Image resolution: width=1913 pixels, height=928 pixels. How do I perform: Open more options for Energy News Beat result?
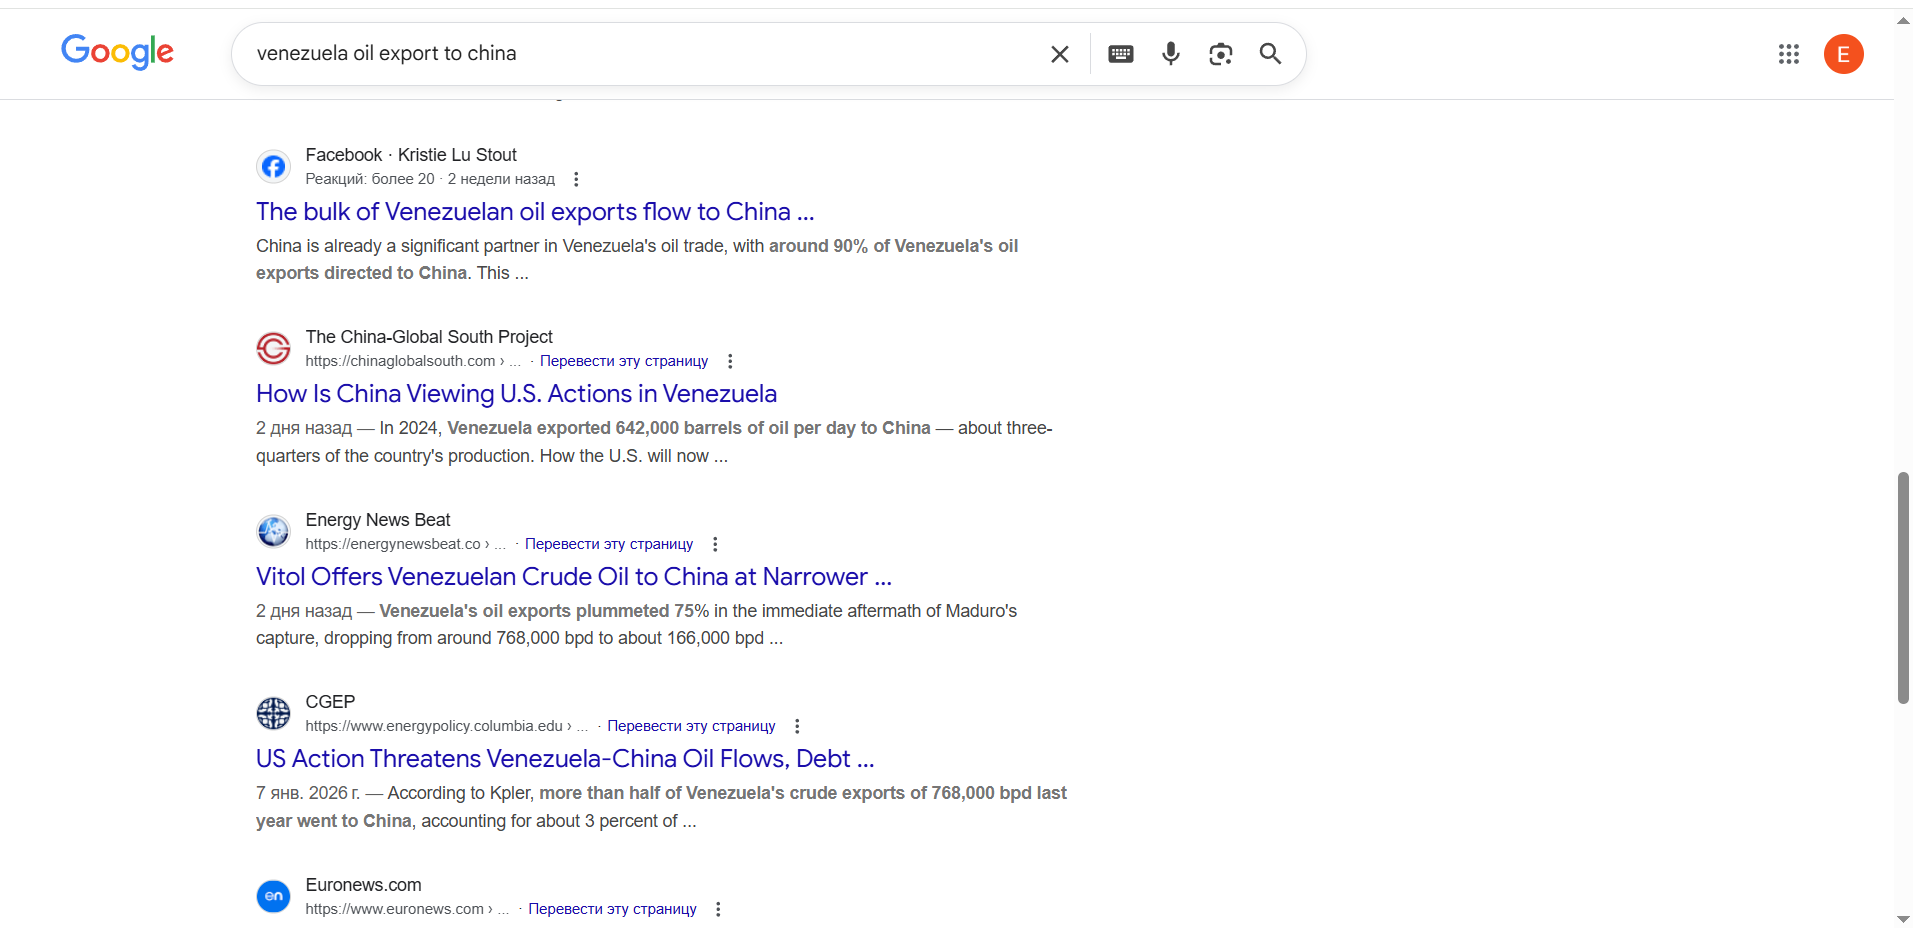715,544
